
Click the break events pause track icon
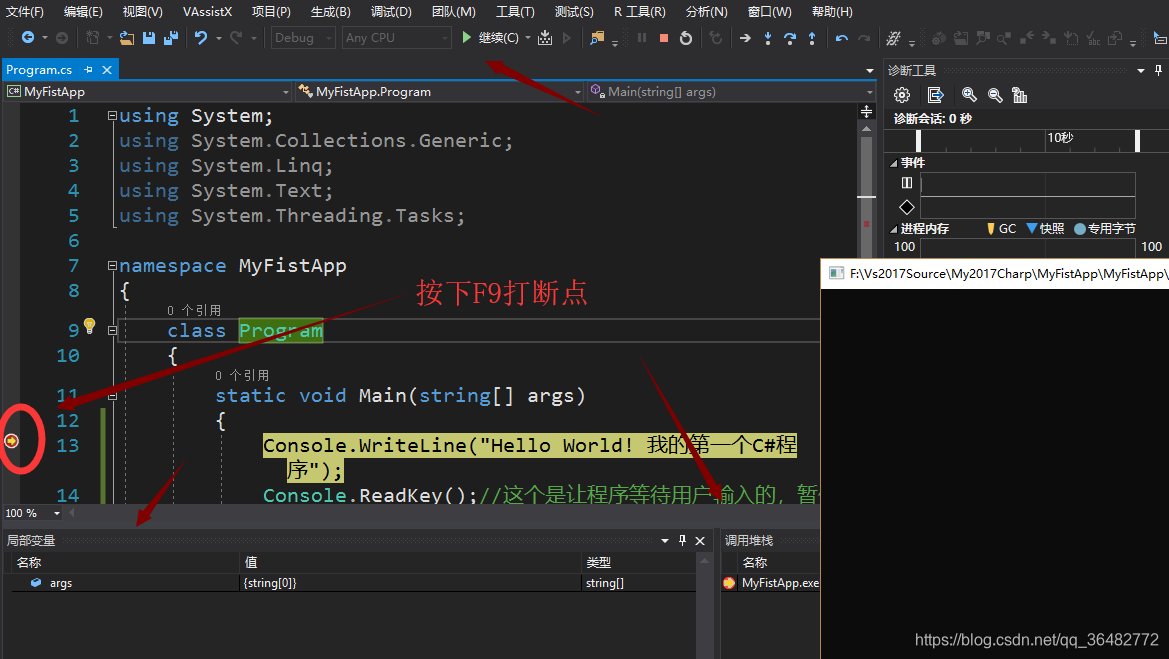pyautogui.click(x=907, y=183)
